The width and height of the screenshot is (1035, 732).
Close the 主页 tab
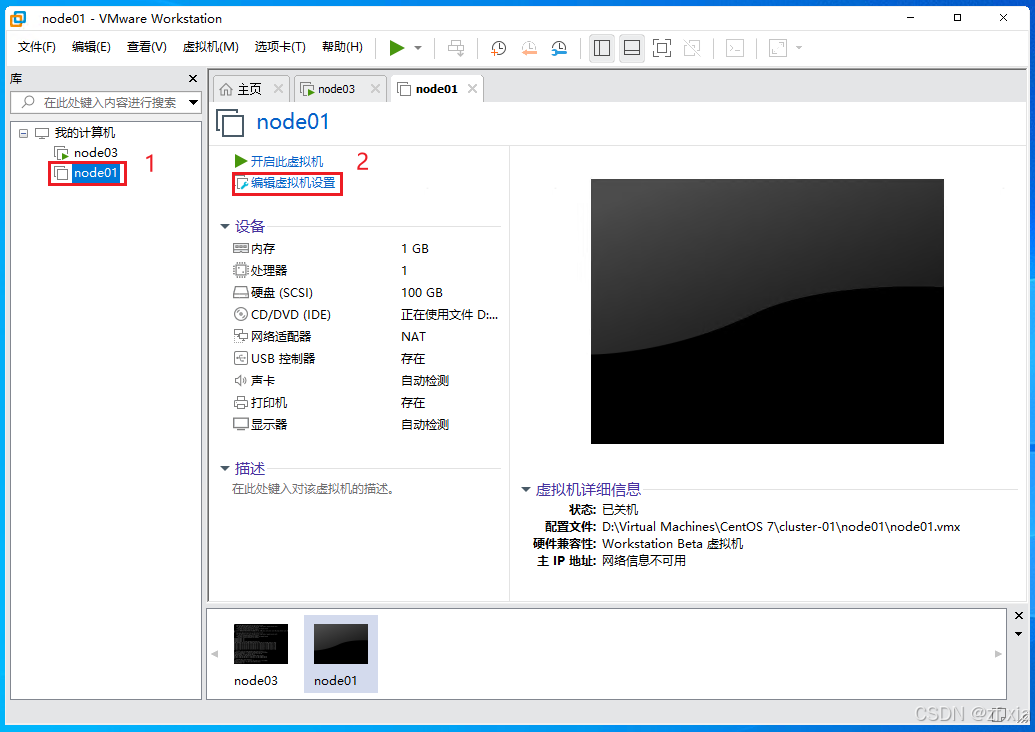click(x=278, y=88)
